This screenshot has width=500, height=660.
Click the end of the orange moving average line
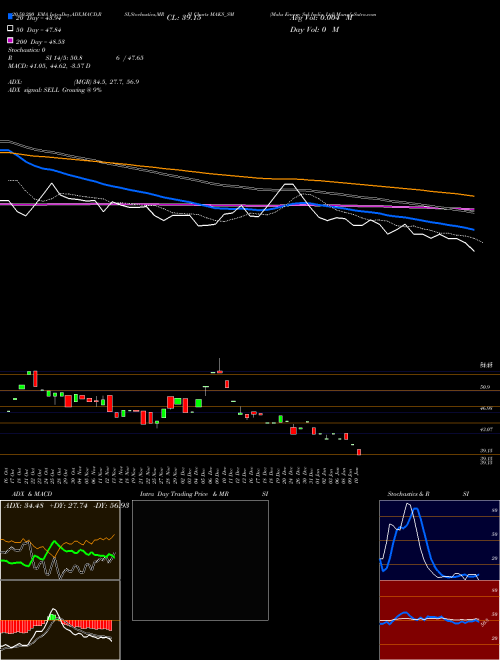click(474, 196)
